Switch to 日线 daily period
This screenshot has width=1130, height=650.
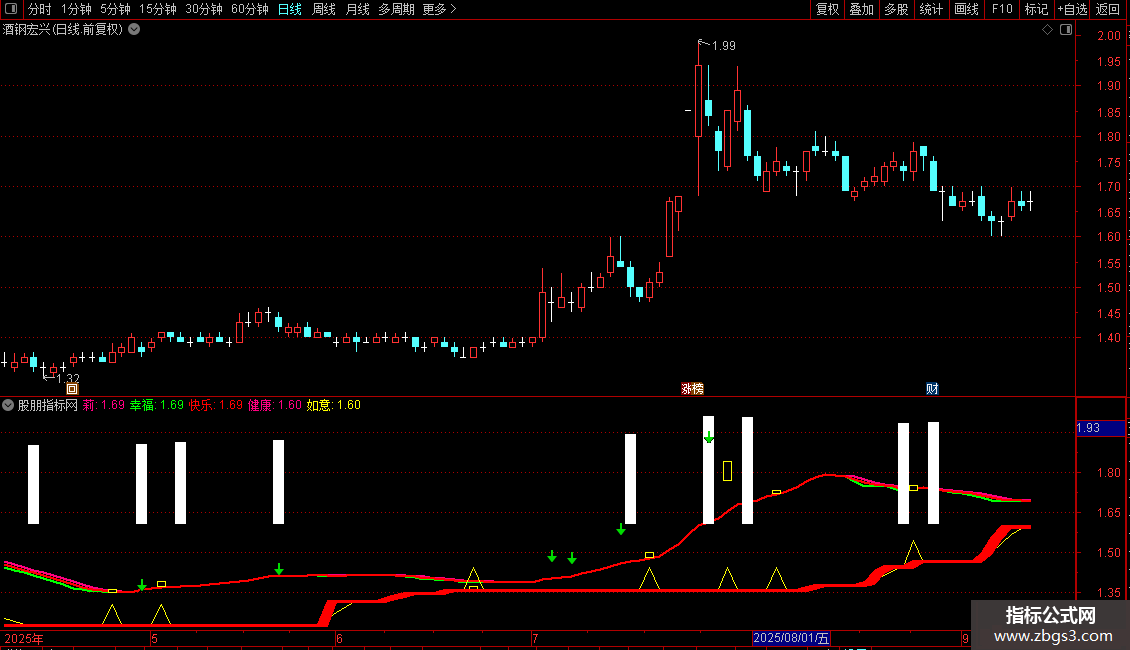290,9
